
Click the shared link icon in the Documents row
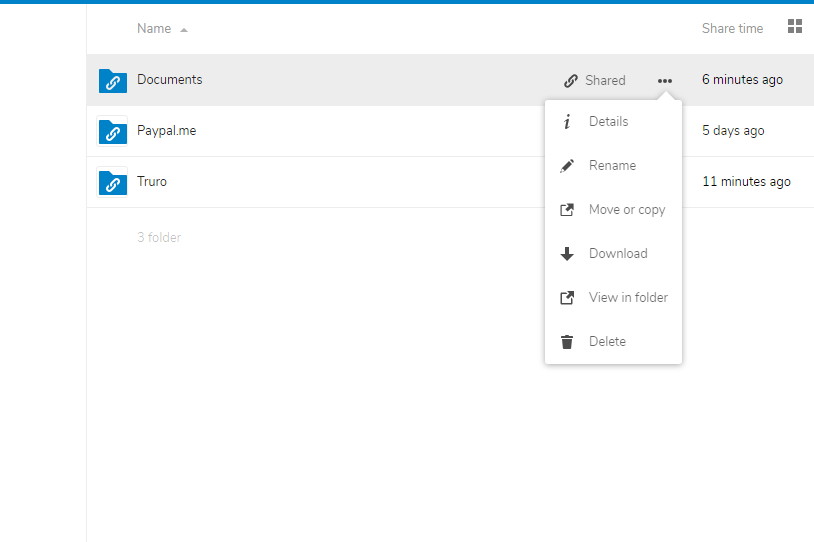571,80
